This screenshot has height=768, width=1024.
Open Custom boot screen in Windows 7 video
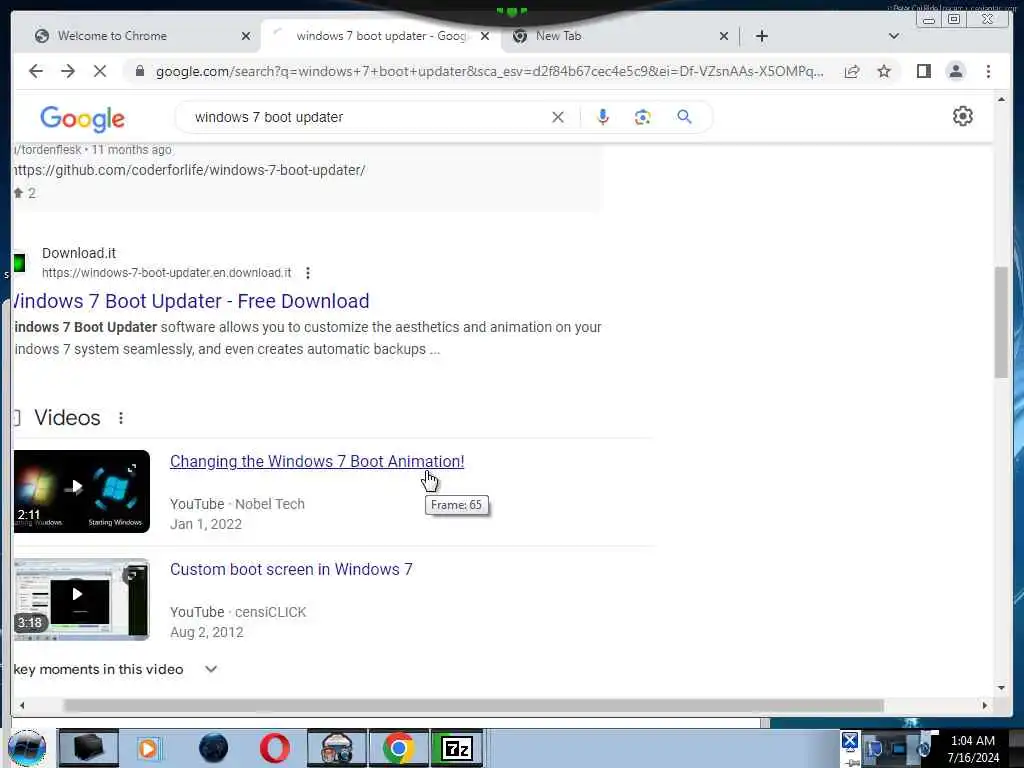[x=291, y=569]
